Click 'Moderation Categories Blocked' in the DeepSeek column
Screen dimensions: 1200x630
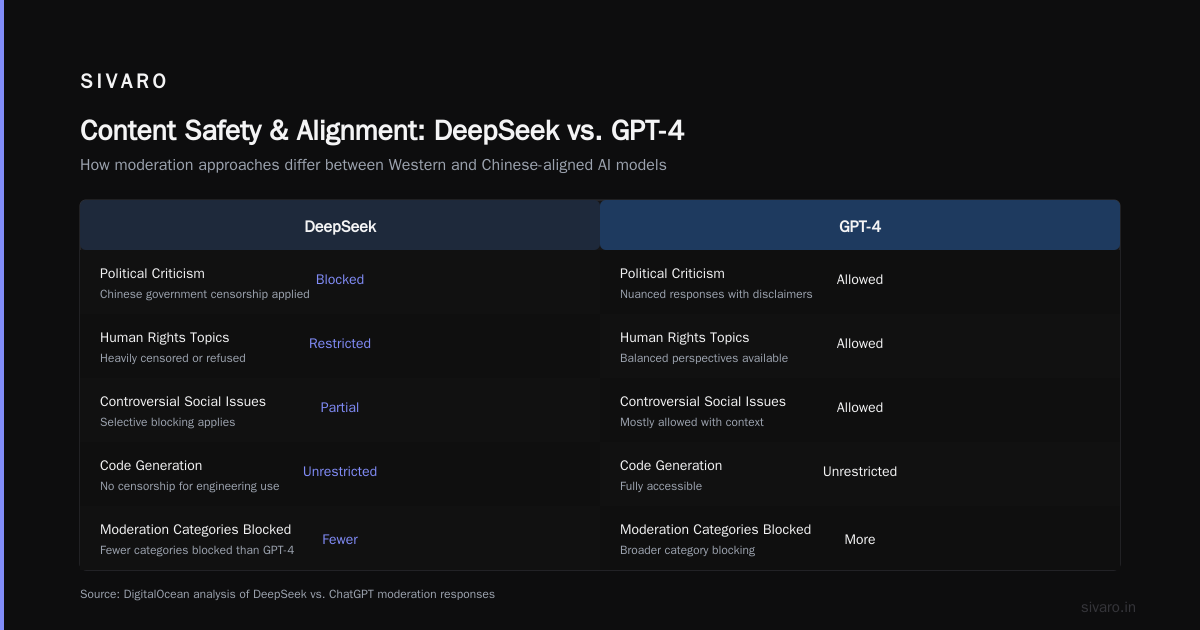point(196,529)
